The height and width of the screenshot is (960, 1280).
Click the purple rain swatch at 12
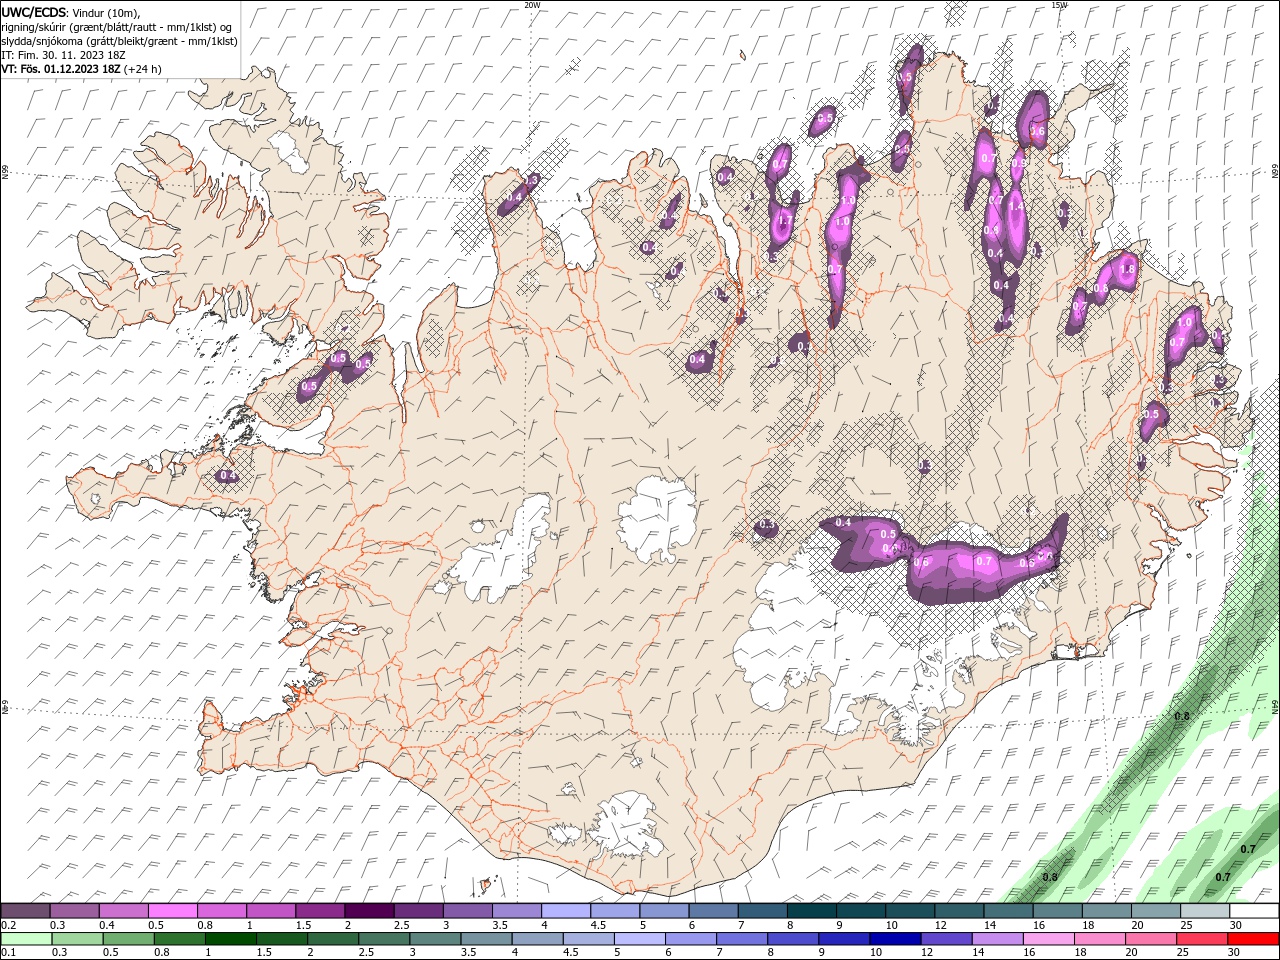click(945, 939)
